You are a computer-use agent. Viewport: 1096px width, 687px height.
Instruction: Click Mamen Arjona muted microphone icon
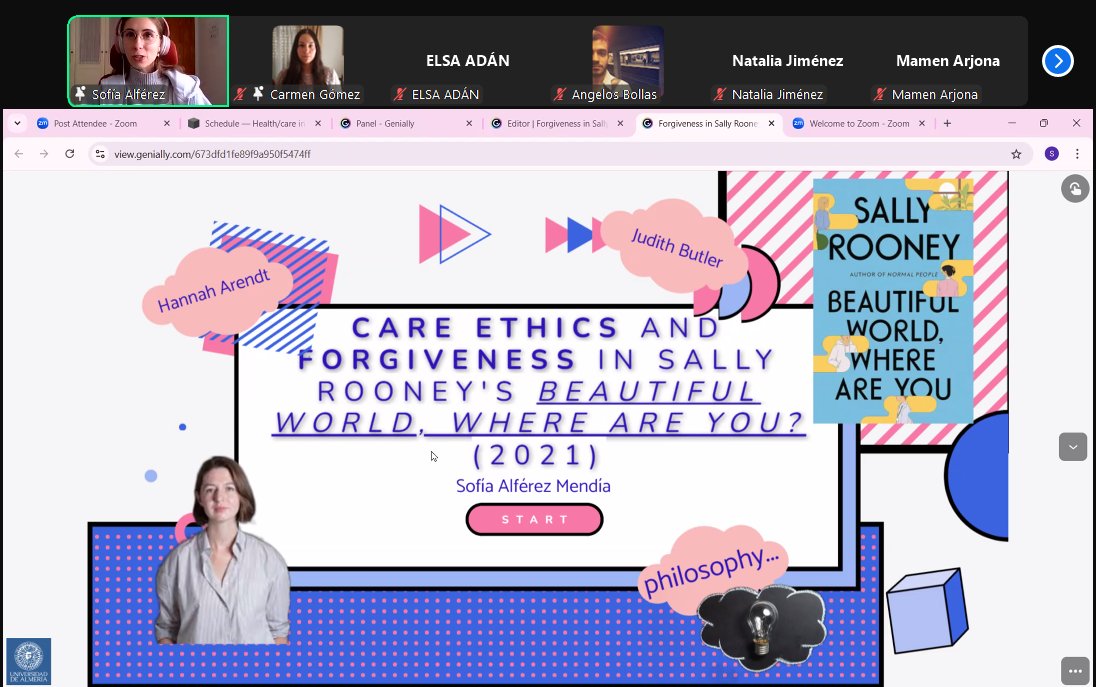coord(880,94)
